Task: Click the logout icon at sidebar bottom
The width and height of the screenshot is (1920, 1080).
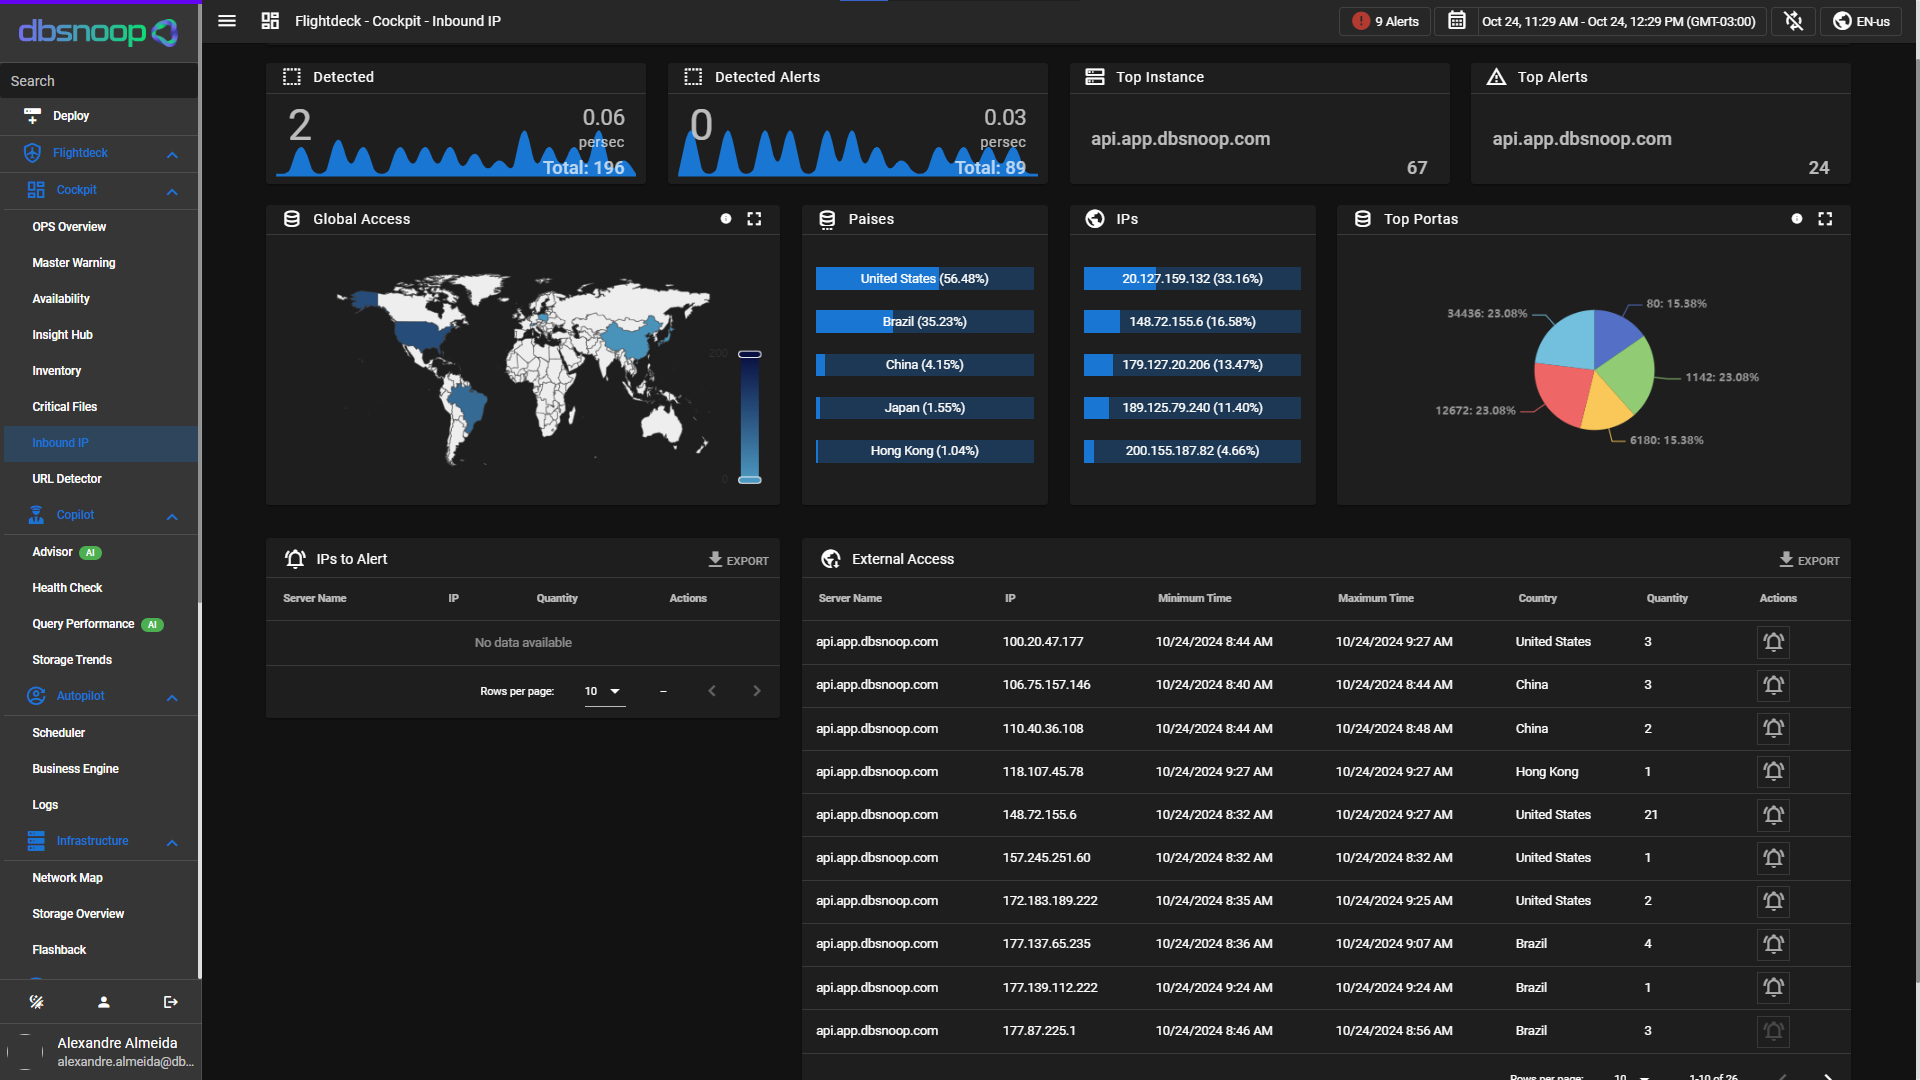Action: [x=170, y=1002]
